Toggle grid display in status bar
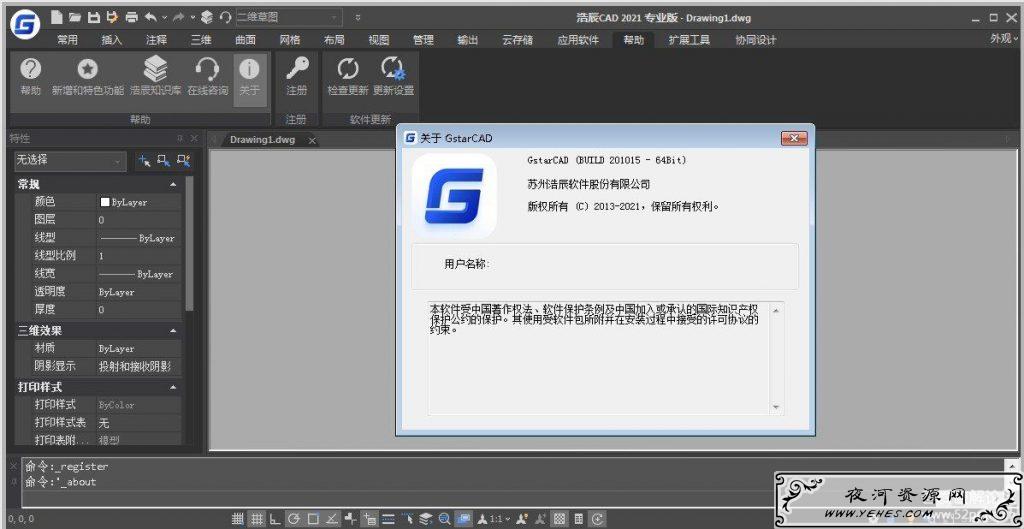This screenshot has height=529, width=1024. tap(257, 519)
